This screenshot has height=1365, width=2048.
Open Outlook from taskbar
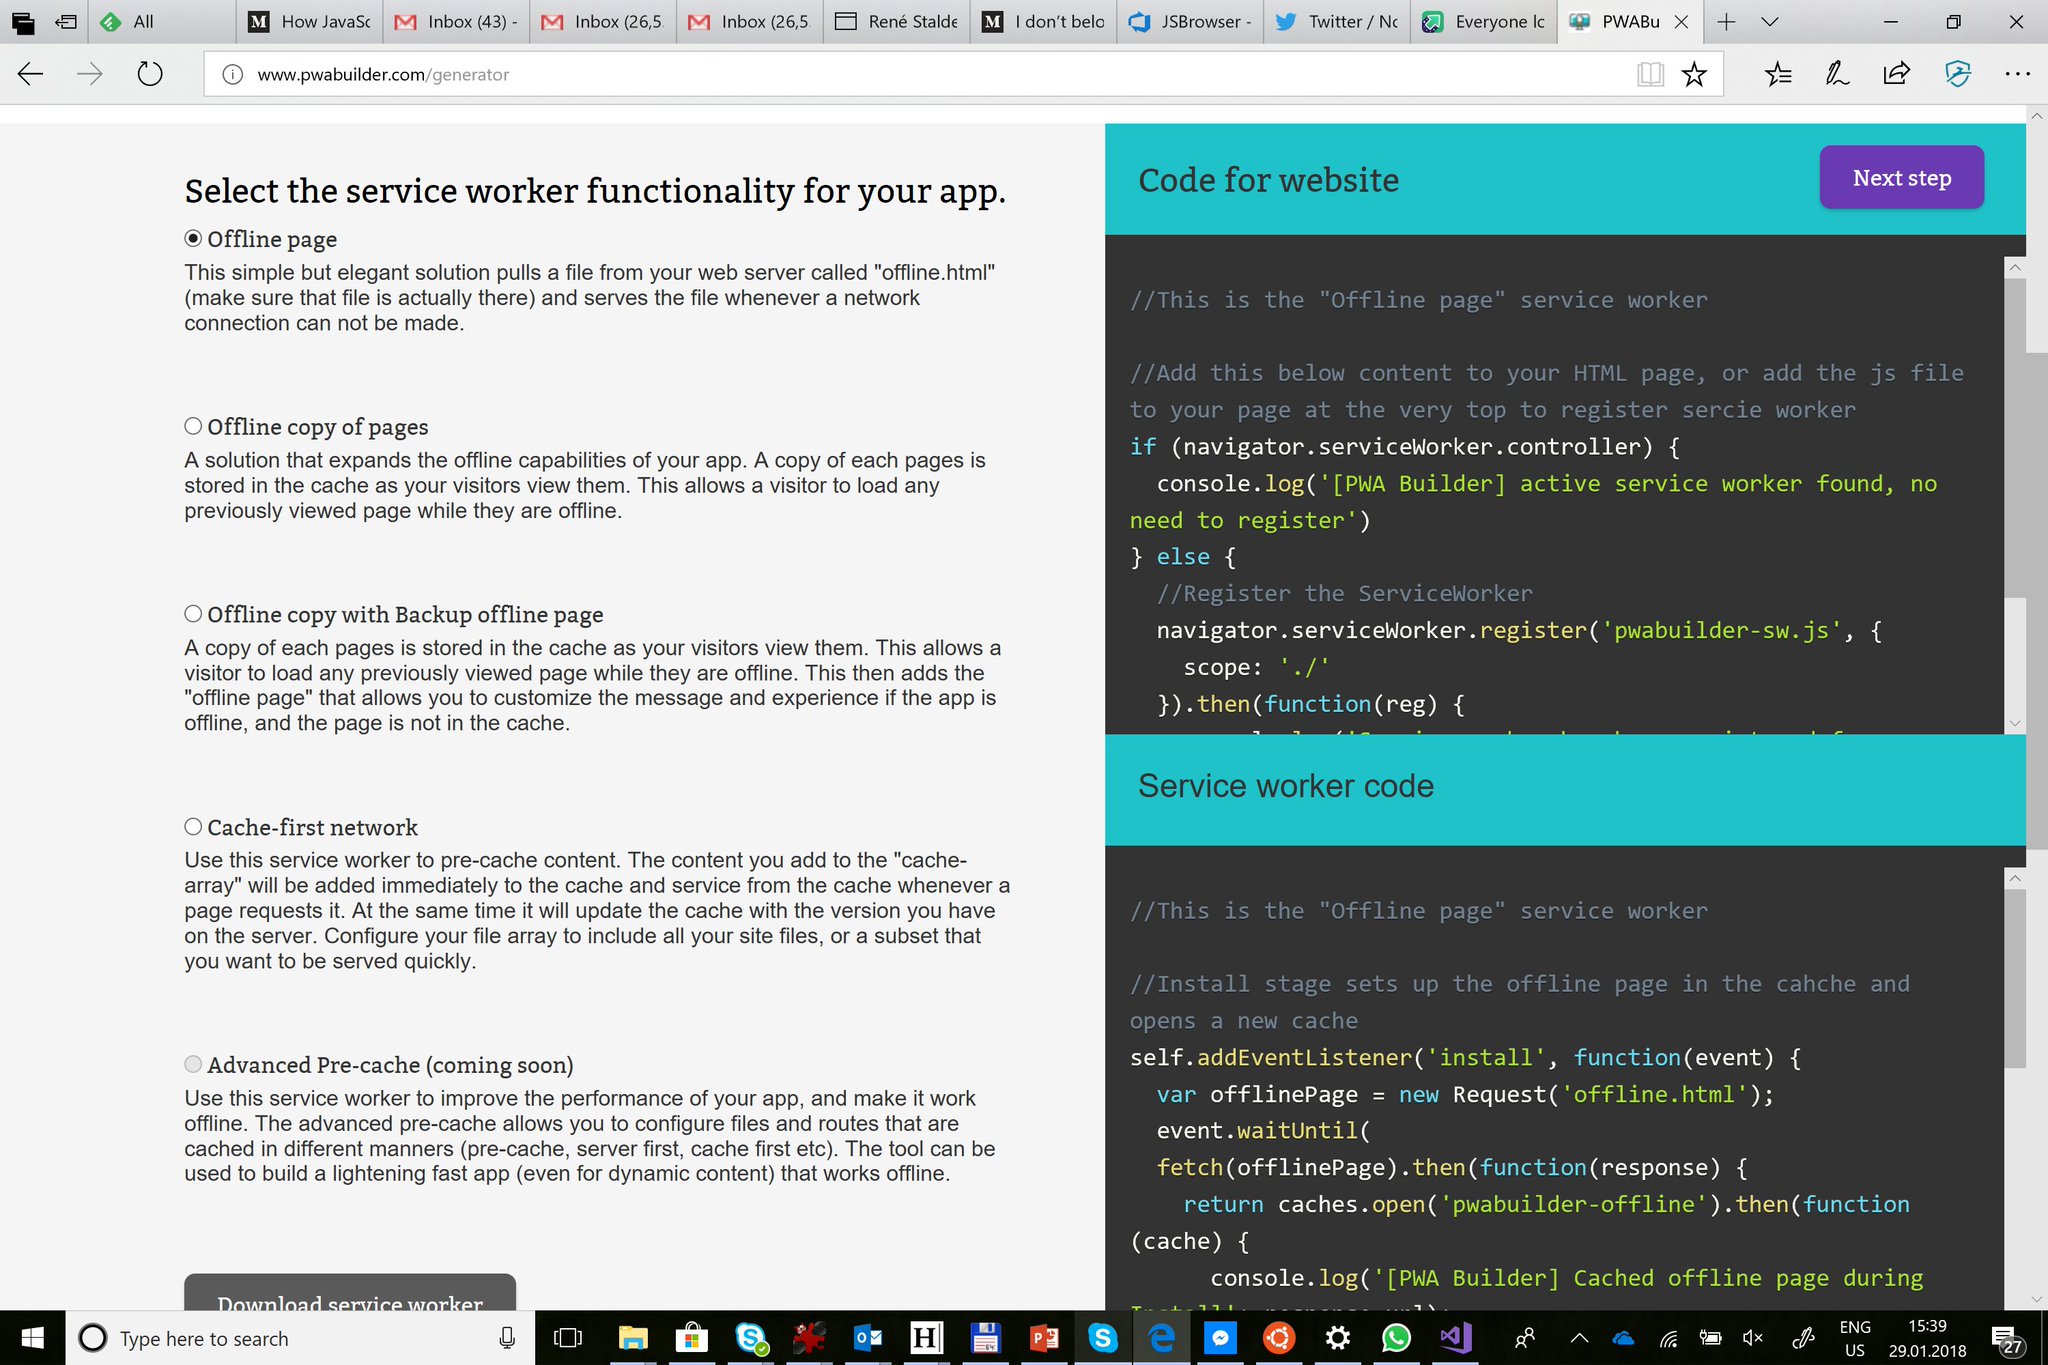tap(868, 1338)
